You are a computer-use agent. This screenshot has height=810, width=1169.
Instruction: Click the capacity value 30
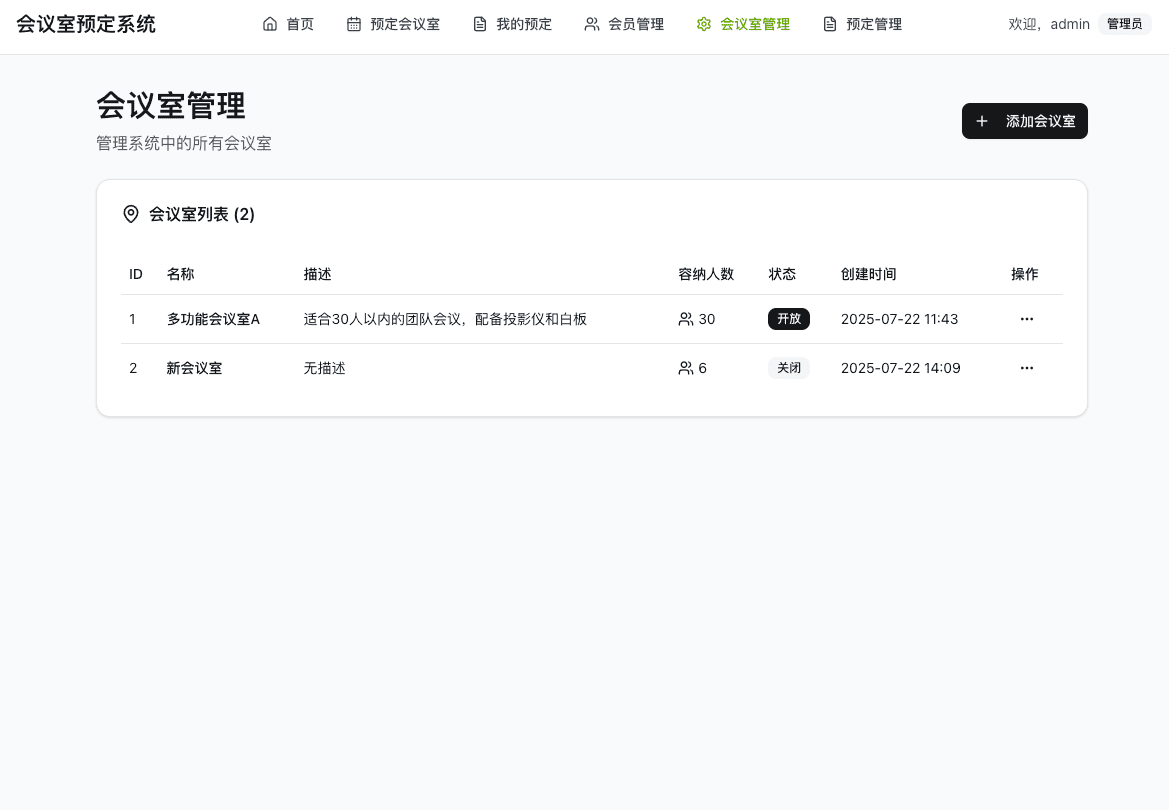(707, 319)
